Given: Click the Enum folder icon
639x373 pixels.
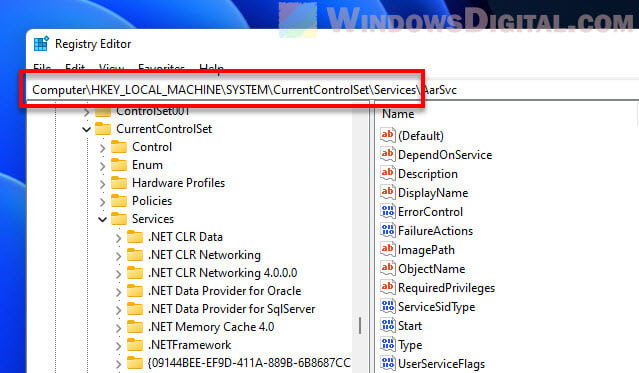Looking at the screenshot, I should click(x=119, y=165).
